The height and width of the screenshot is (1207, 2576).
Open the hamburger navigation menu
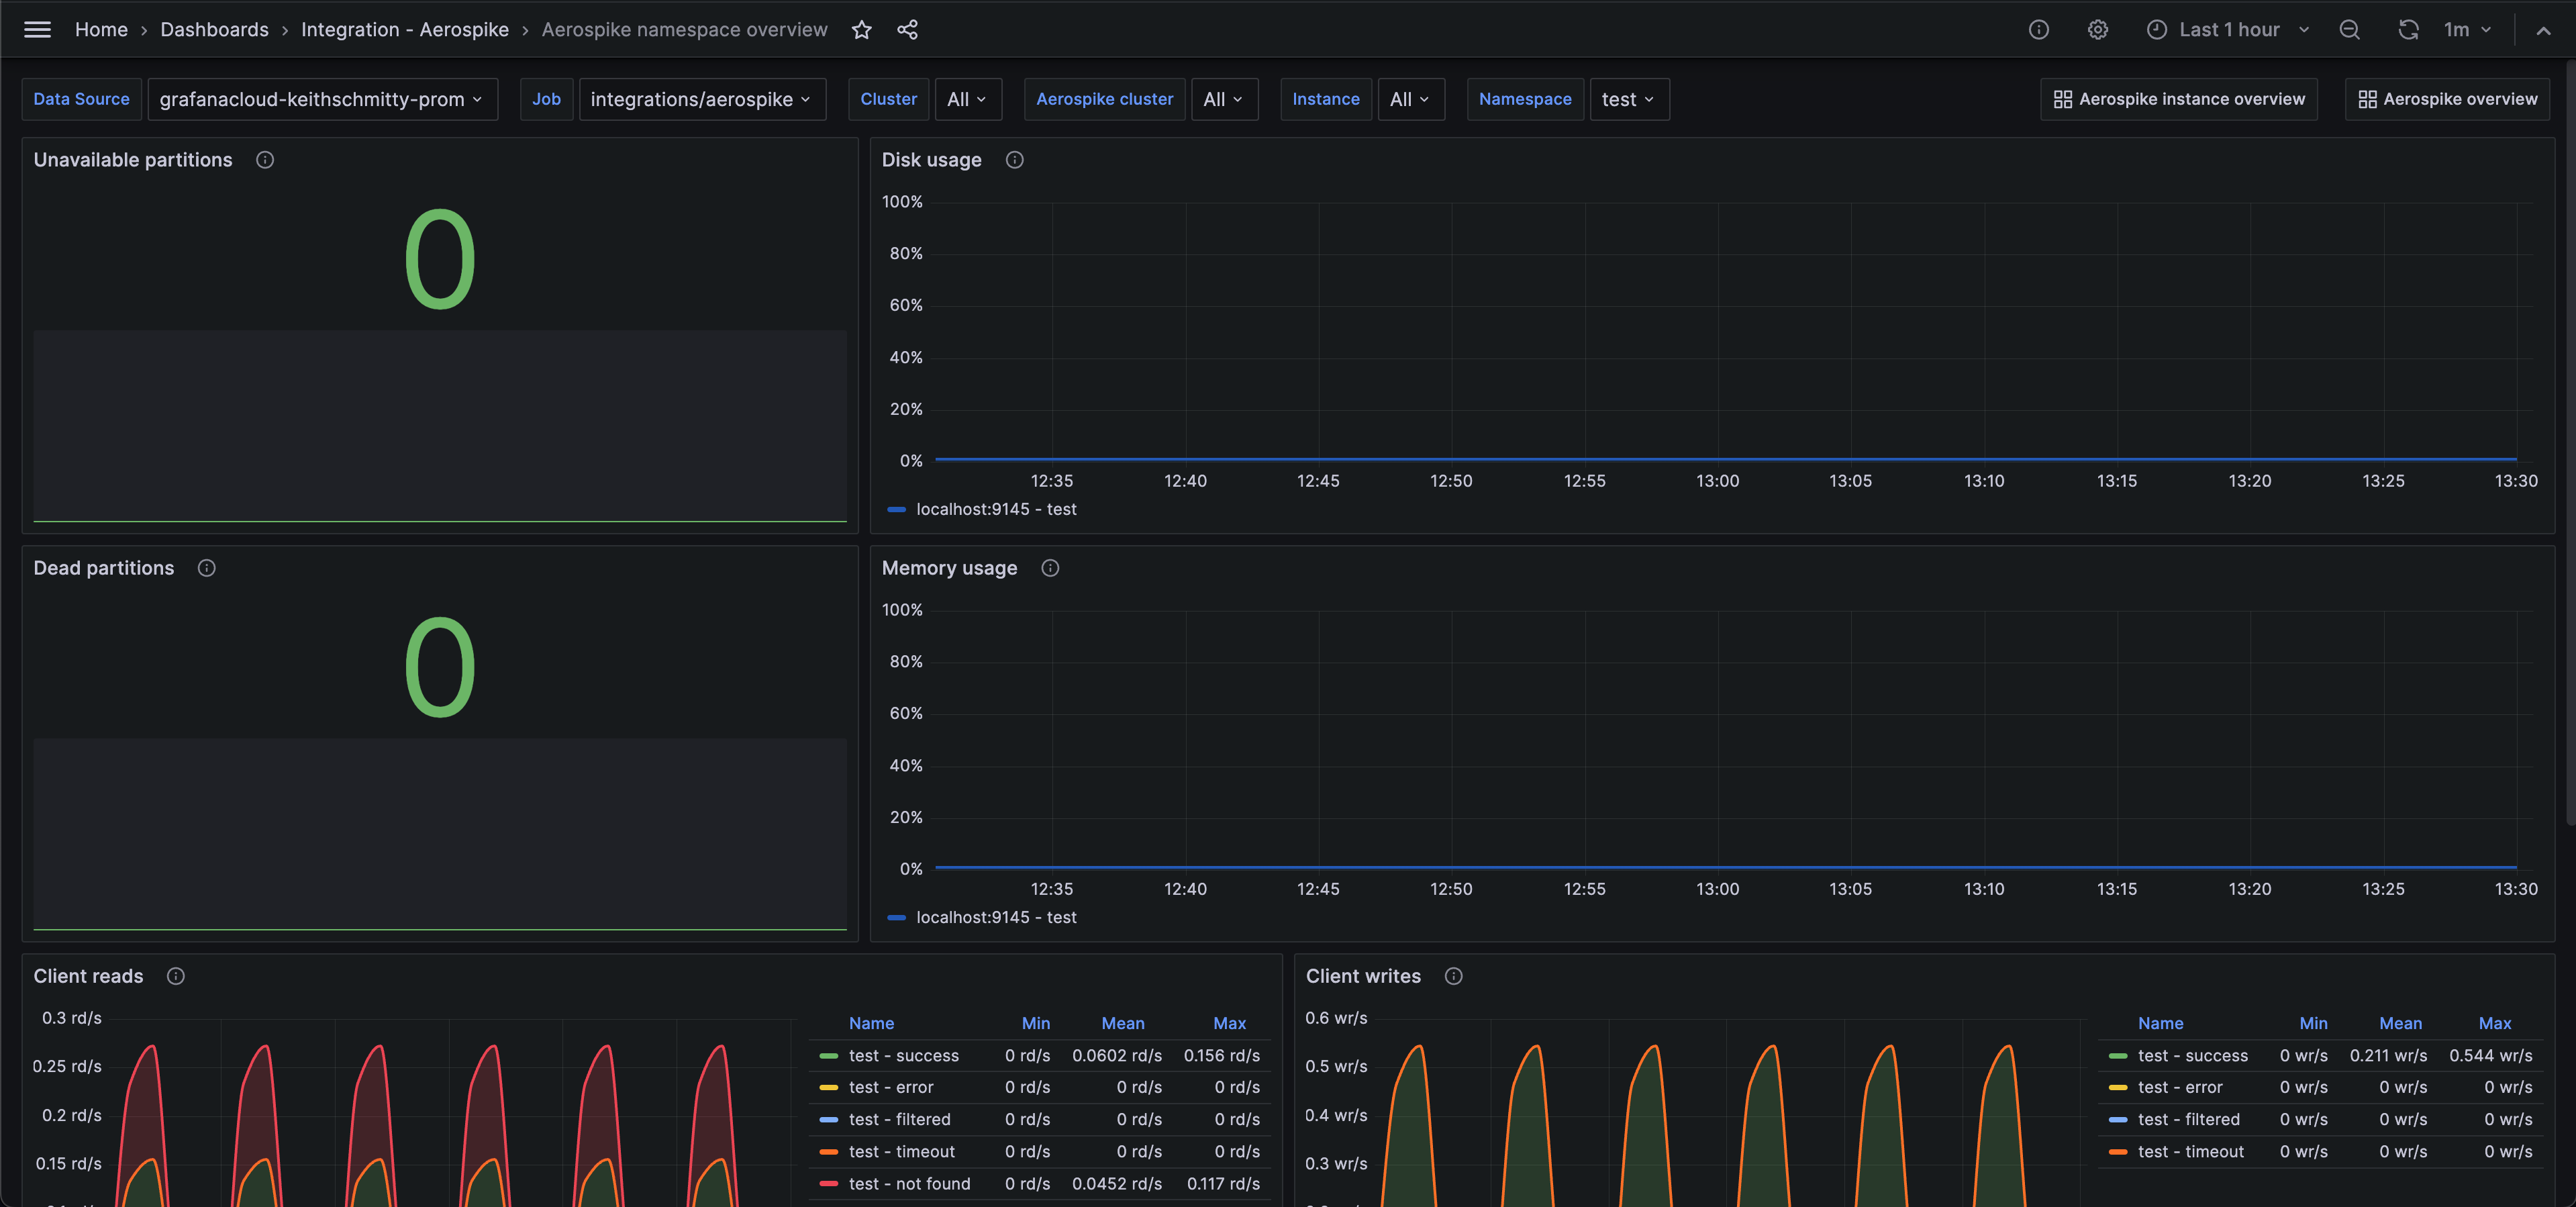click(37, 30)
